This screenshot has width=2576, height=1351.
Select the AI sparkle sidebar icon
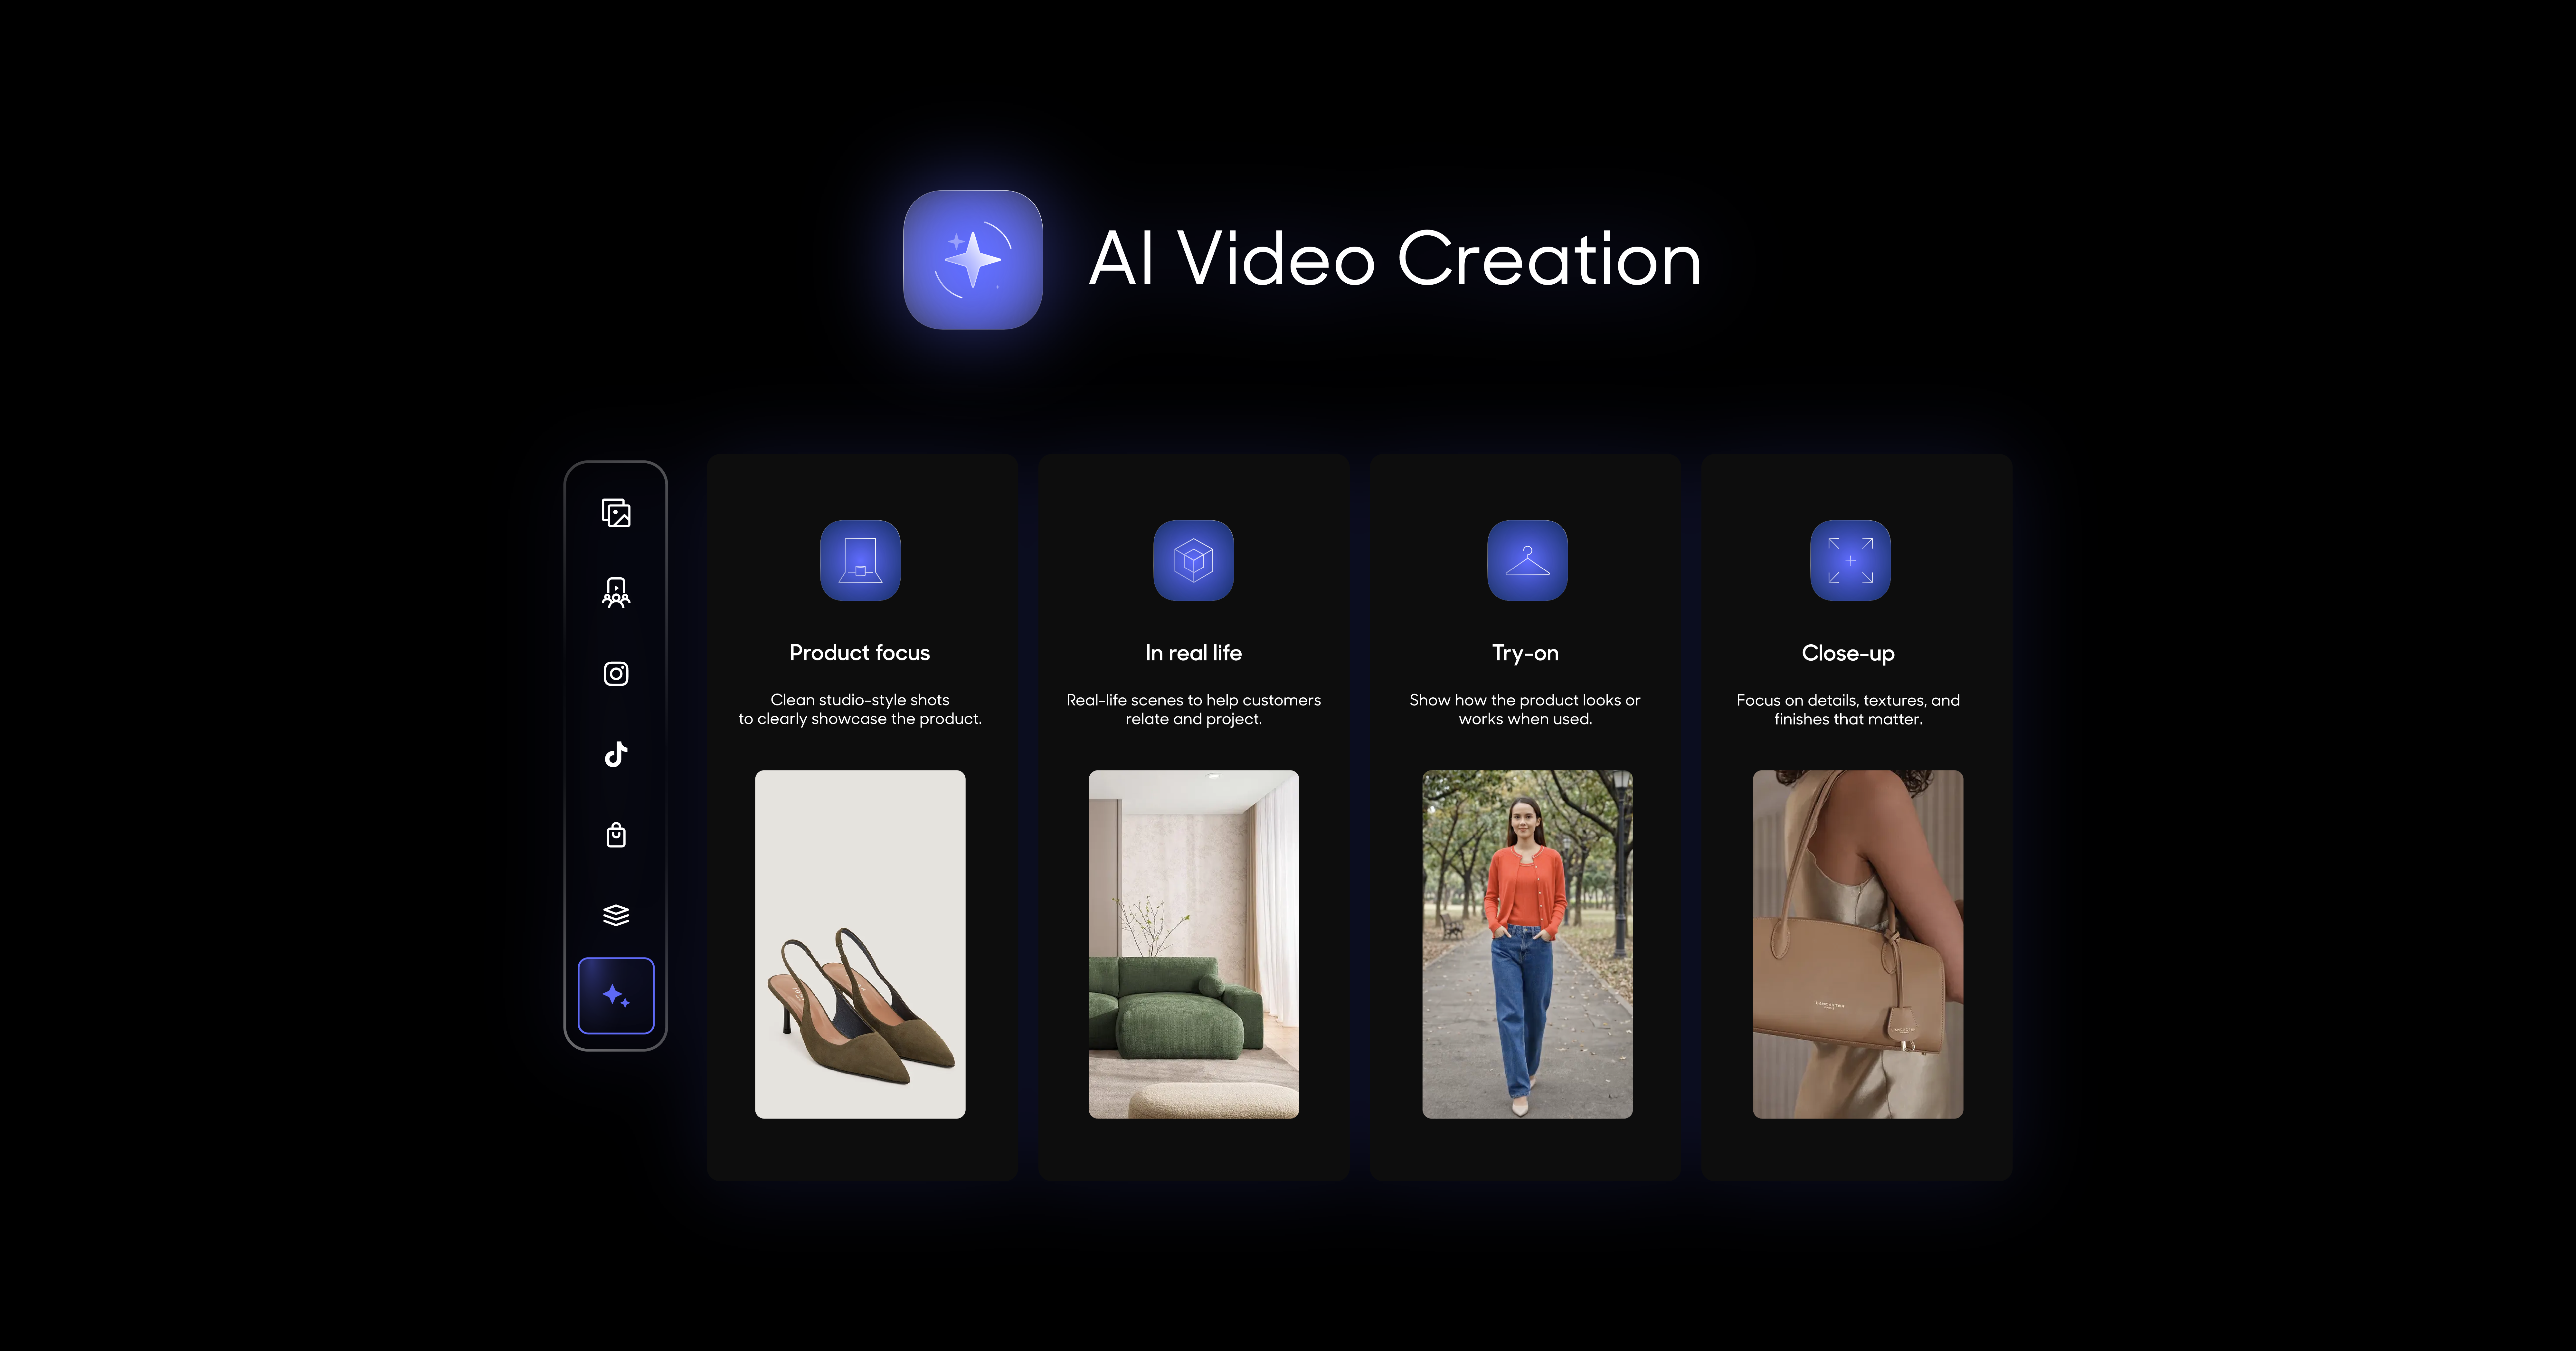click(616, 996)
